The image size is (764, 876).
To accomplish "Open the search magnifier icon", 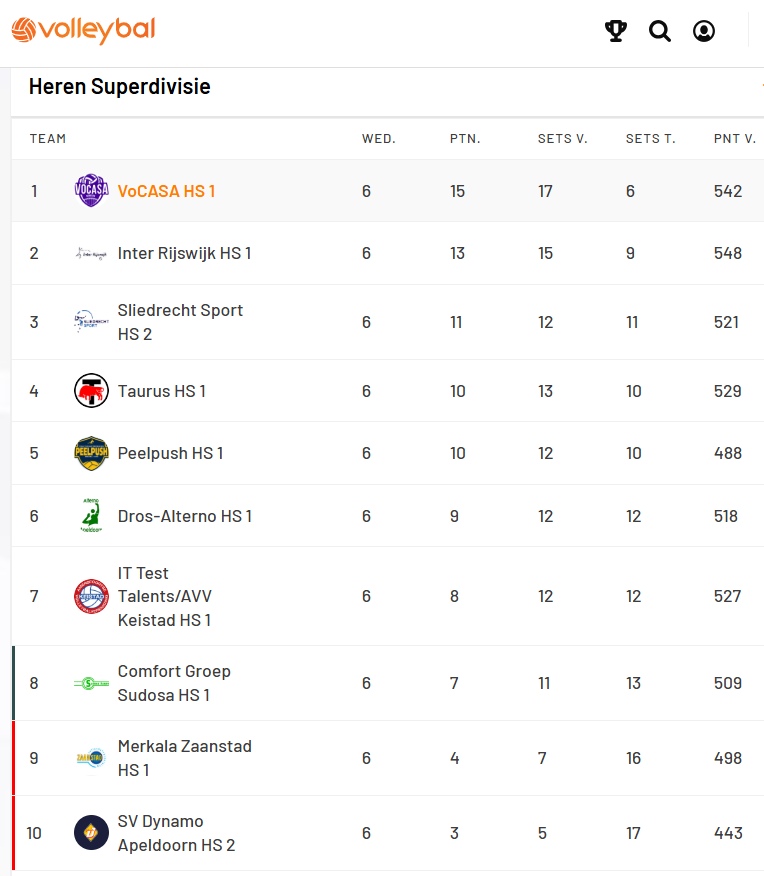I will click(x=660, y=31).
